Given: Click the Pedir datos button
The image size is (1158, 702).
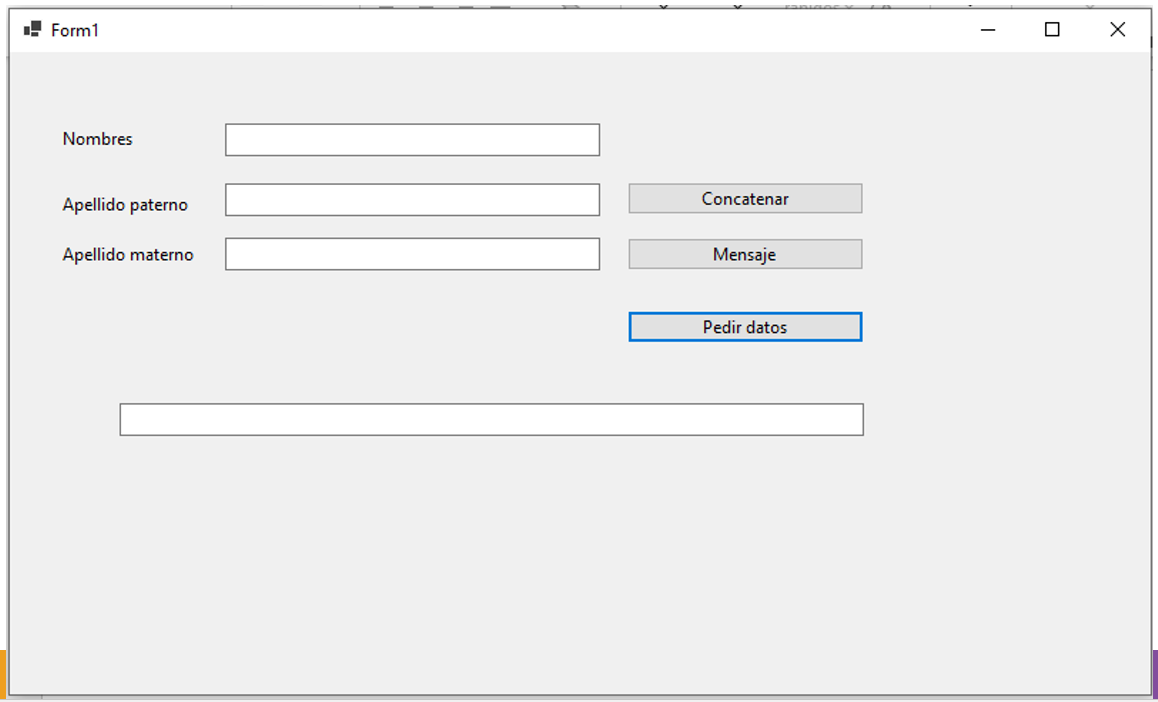Looking at the screenshot, I should point(745,327).
